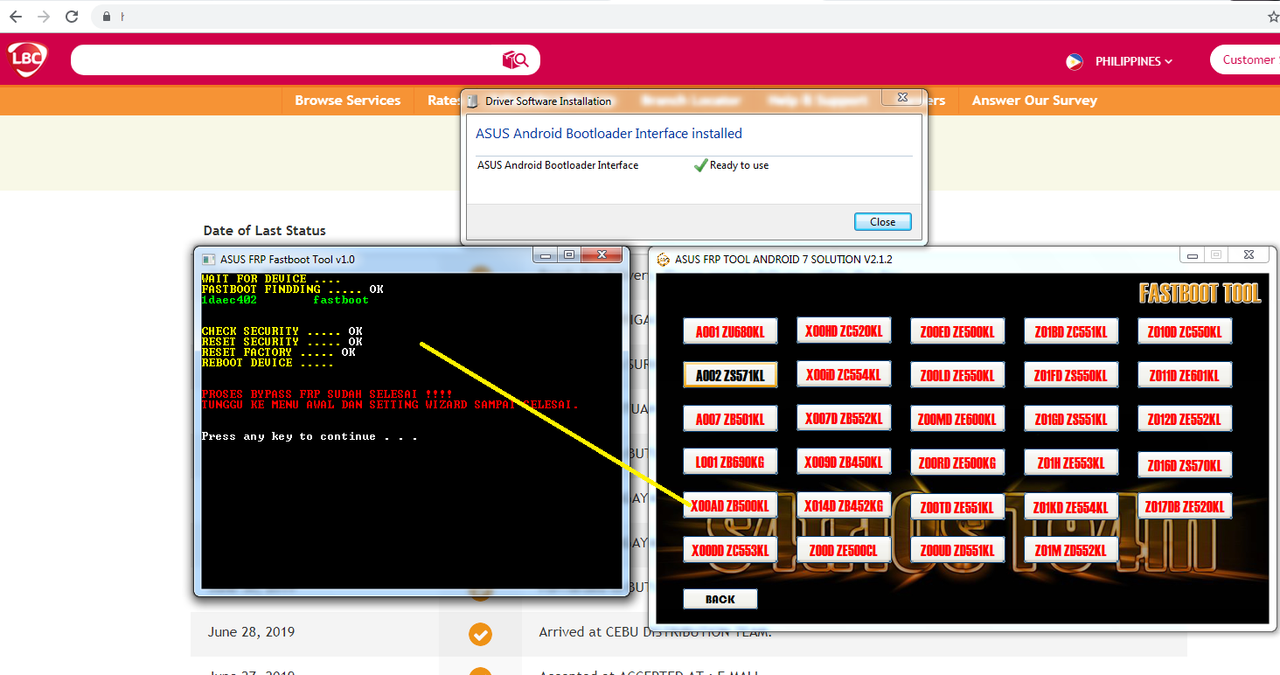Select the X007D ZB552KL model button
This screenshot has width=1280, height=675.
click(x=843, y=418)
